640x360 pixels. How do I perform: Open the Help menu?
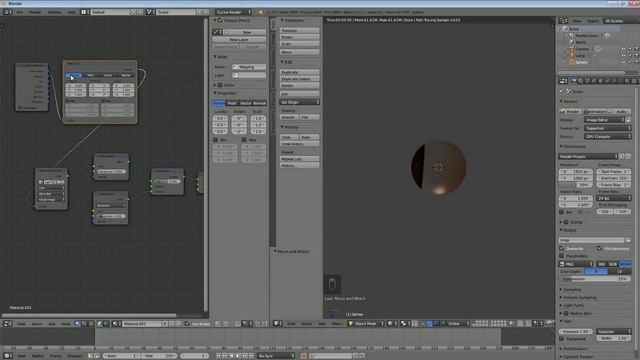[x=71, y=12]
